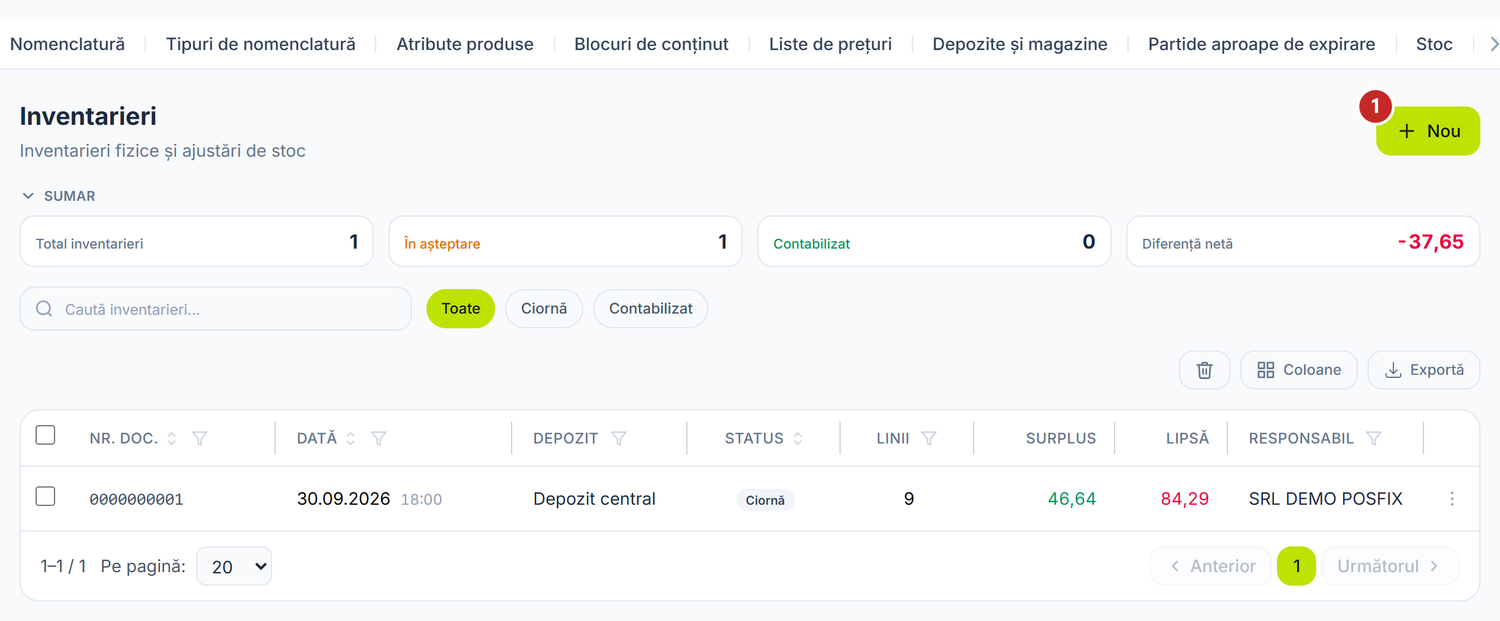
Task: Click the SRL DEMO POSFIX cell
Action: (x=1326, y=499)
